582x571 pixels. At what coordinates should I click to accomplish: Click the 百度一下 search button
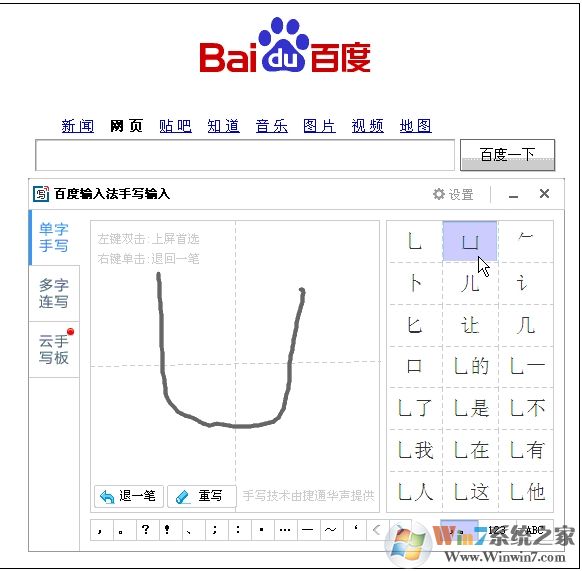coord(507,155)
